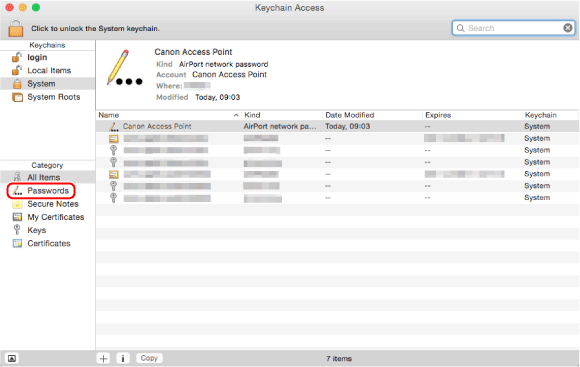Click the lock icon to unlock System keychain
Image resolution: width=580 pixels, height=367 pixels.
pyautogui.click(x=16, y=28)
